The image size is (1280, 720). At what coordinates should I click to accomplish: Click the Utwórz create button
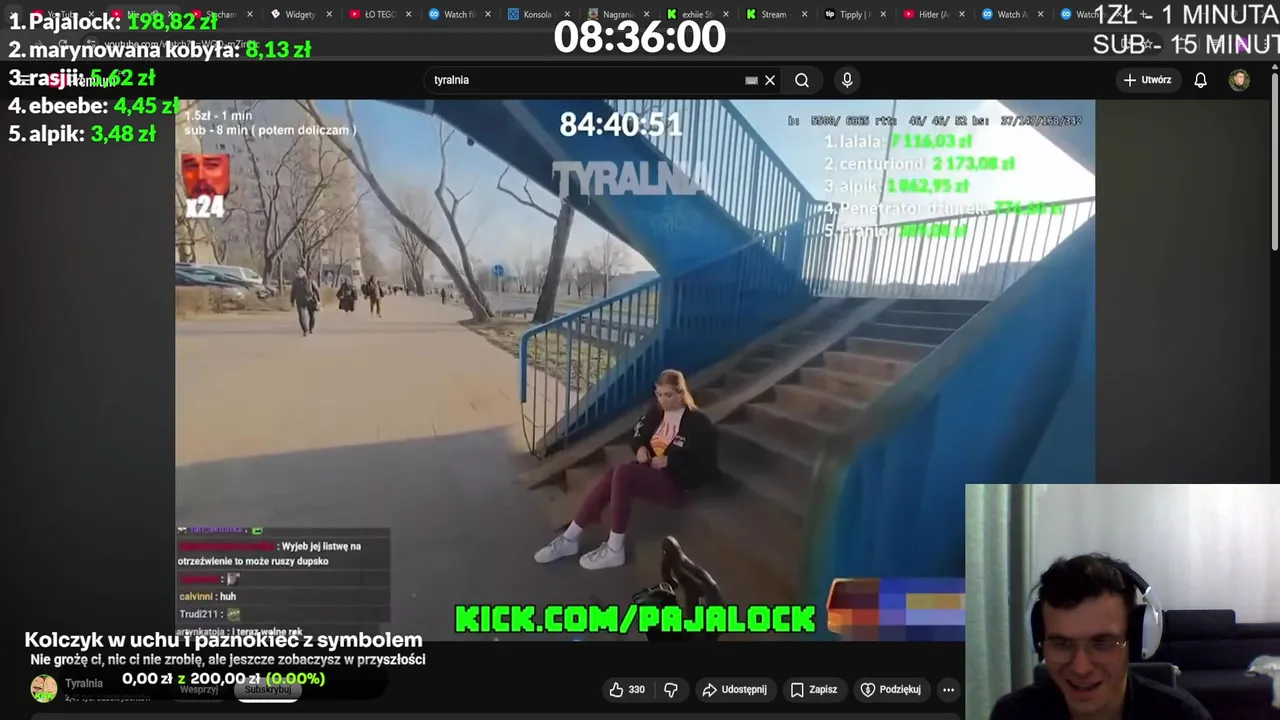1147,80
